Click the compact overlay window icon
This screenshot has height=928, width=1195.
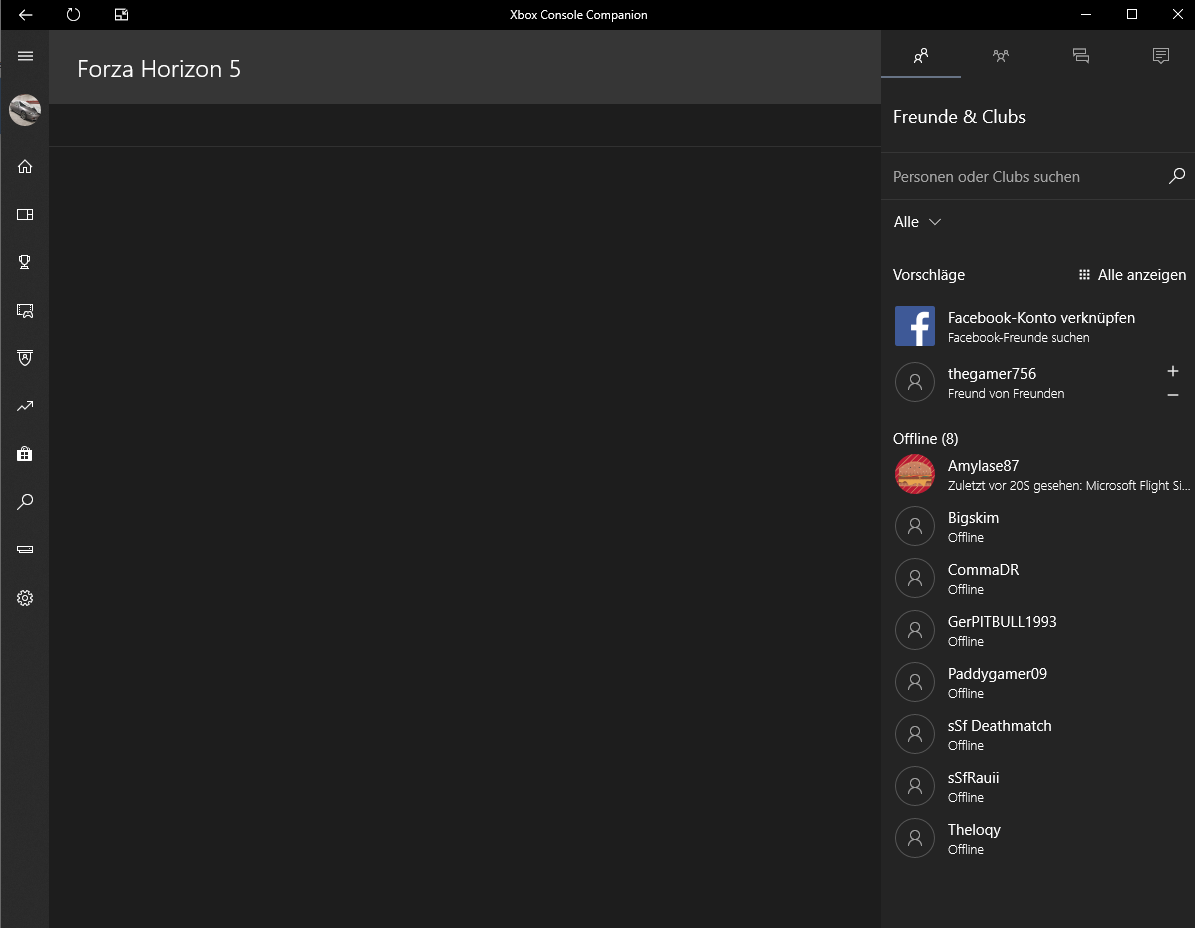tap(121, 14)
